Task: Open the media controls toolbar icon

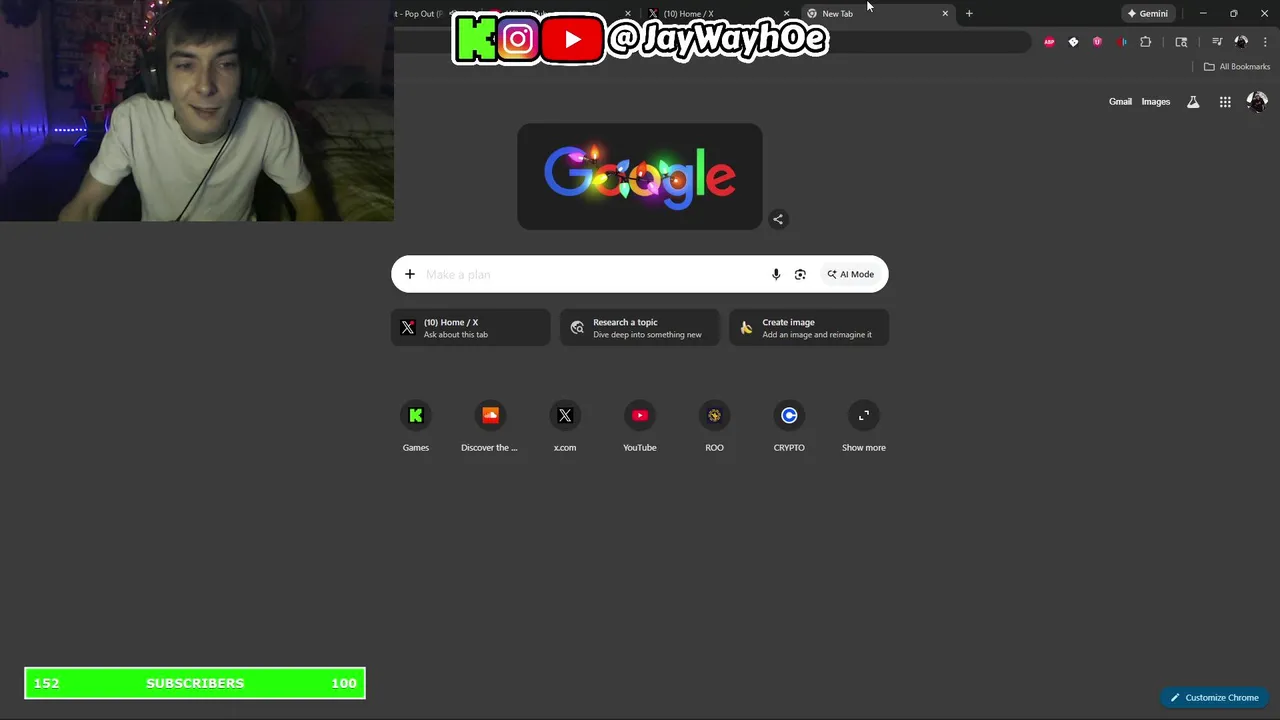Action: [1217, 42]
